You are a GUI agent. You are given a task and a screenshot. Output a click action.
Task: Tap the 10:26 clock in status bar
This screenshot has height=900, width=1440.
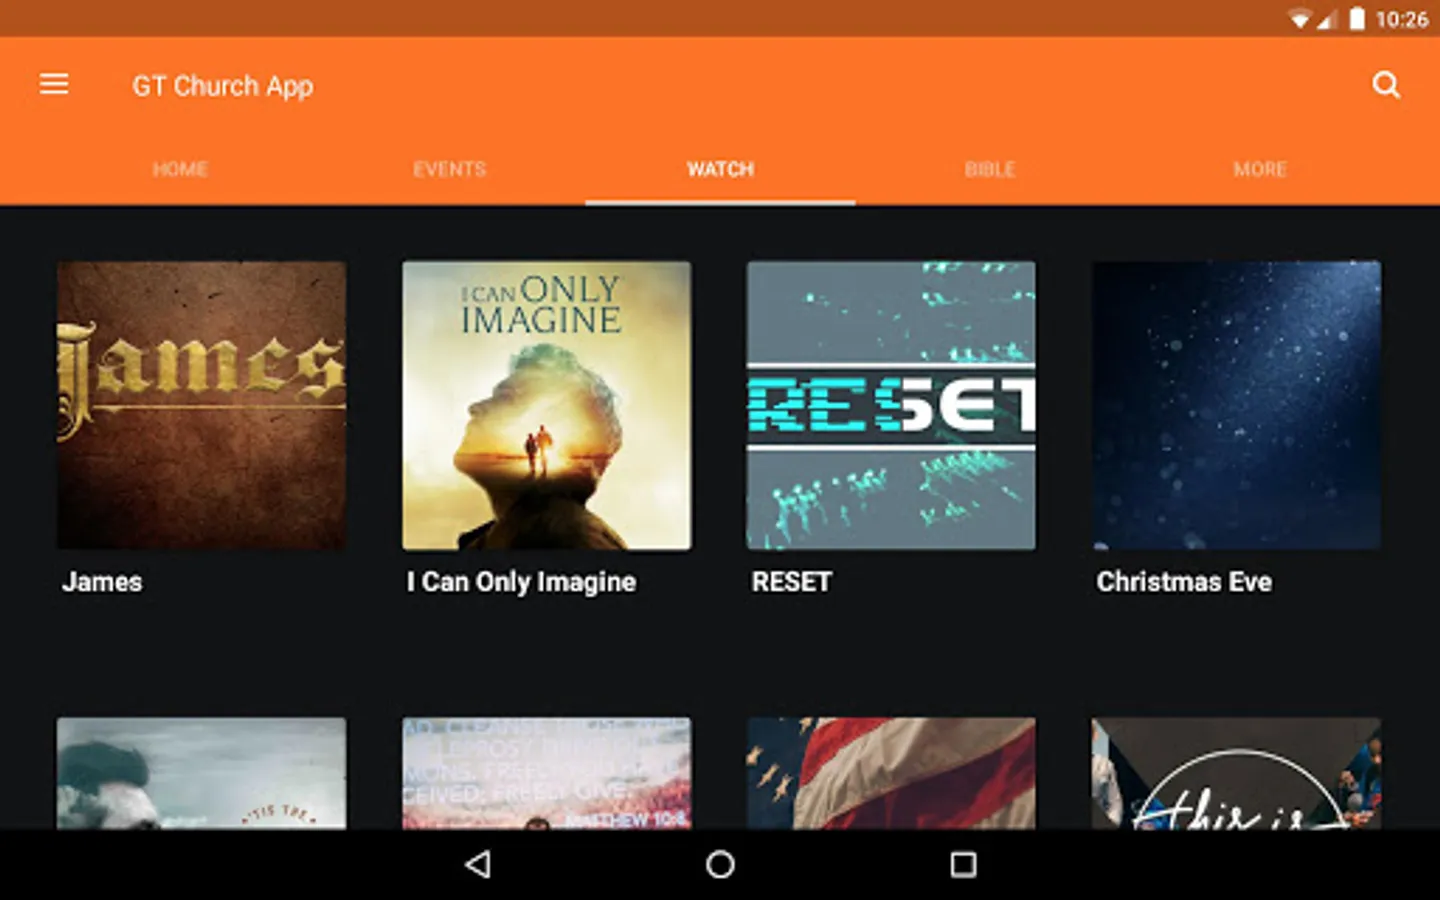tap(1402, 19)
